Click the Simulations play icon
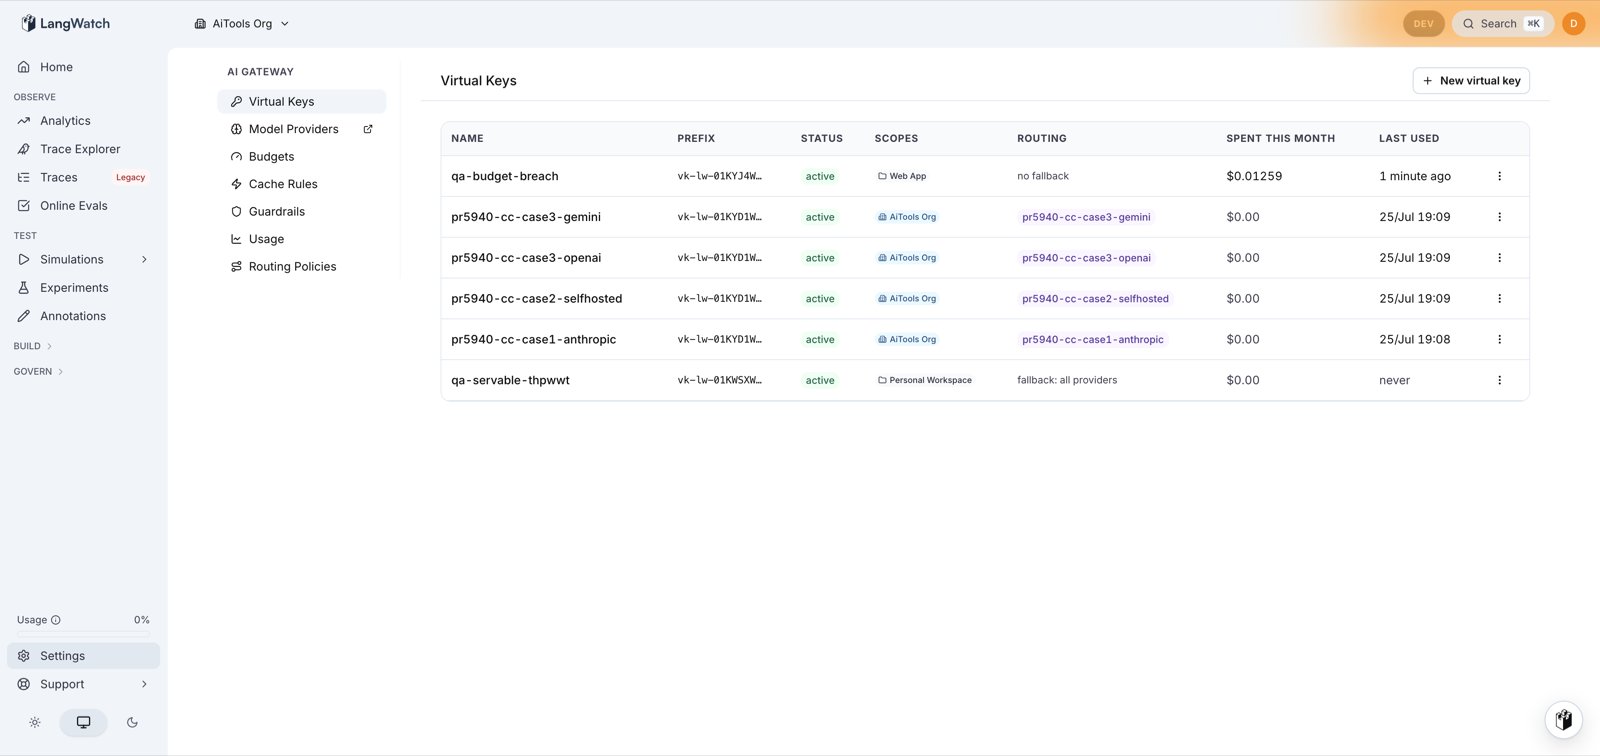The width and height of the screenshot is (1600, 756). pos(24,260)
